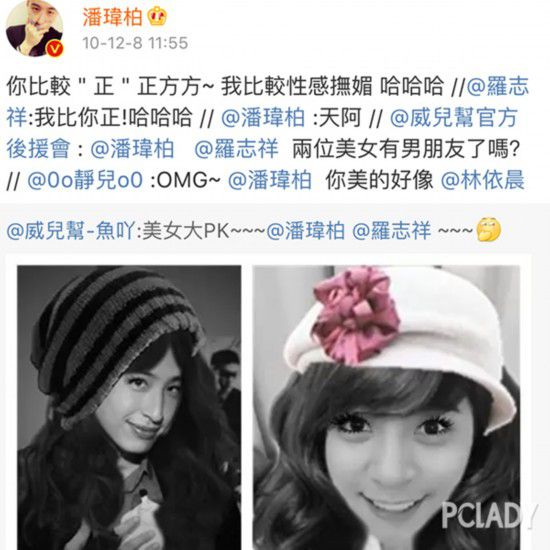This screenshot has height=550, width=550.
Task: Open the @潘瑋柏 mention after 美女大PK
Action: (x=305, y=231)
